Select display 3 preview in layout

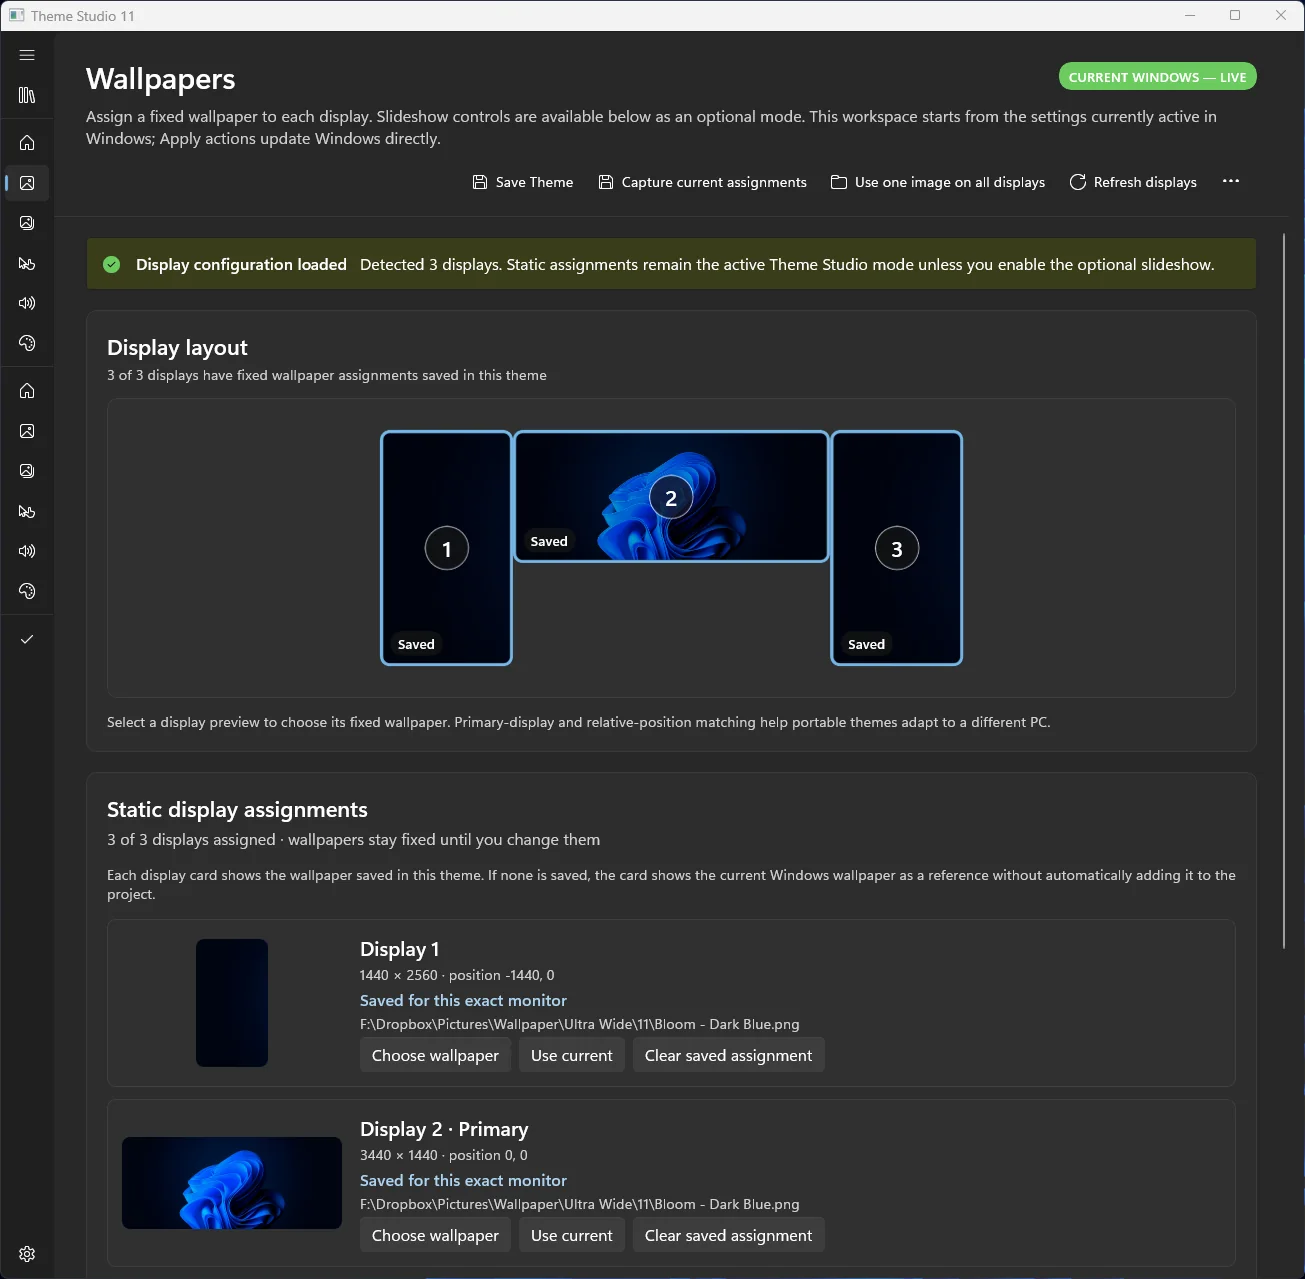pos(897,548)
